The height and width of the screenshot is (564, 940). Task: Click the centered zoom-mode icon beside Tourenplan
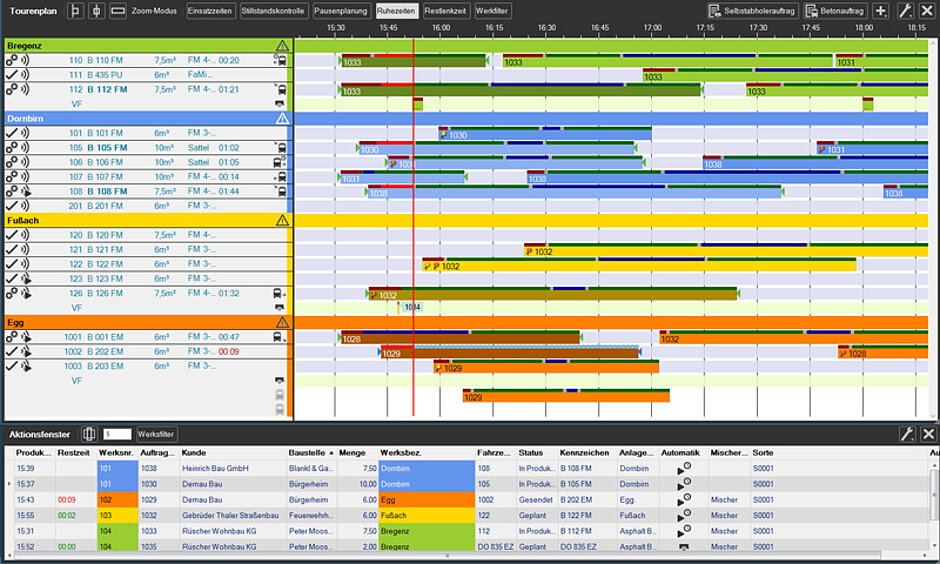tap(96, 10)
